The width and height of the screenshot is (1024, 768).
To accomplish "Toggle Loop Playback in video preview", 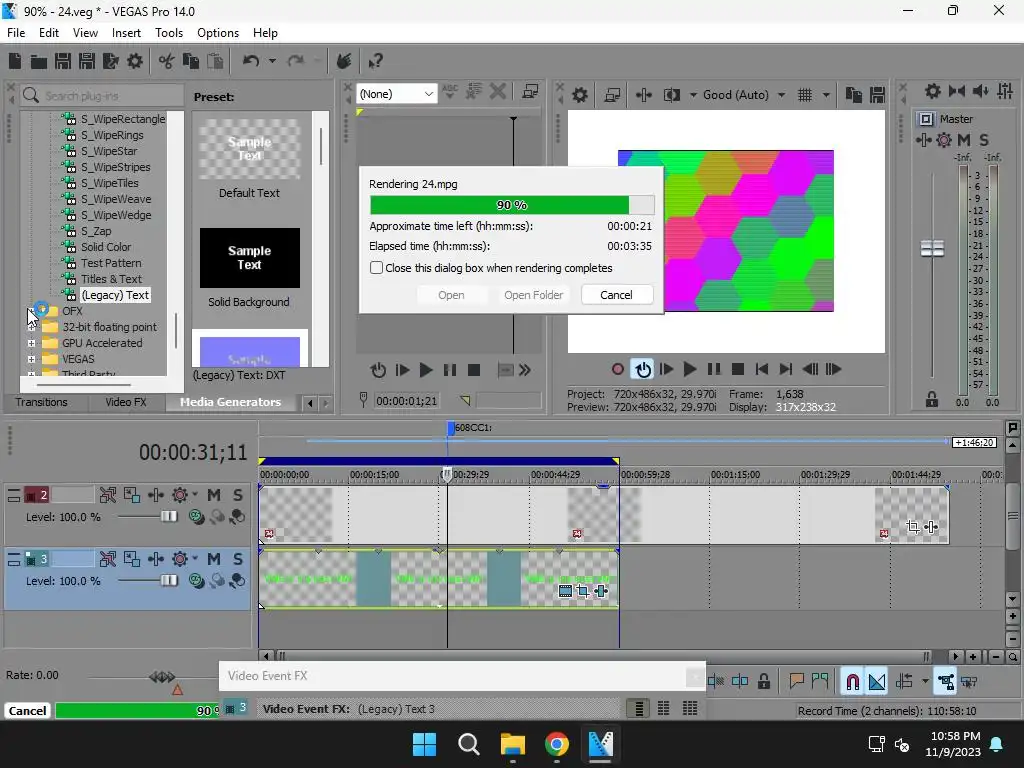I will [643, 370].
